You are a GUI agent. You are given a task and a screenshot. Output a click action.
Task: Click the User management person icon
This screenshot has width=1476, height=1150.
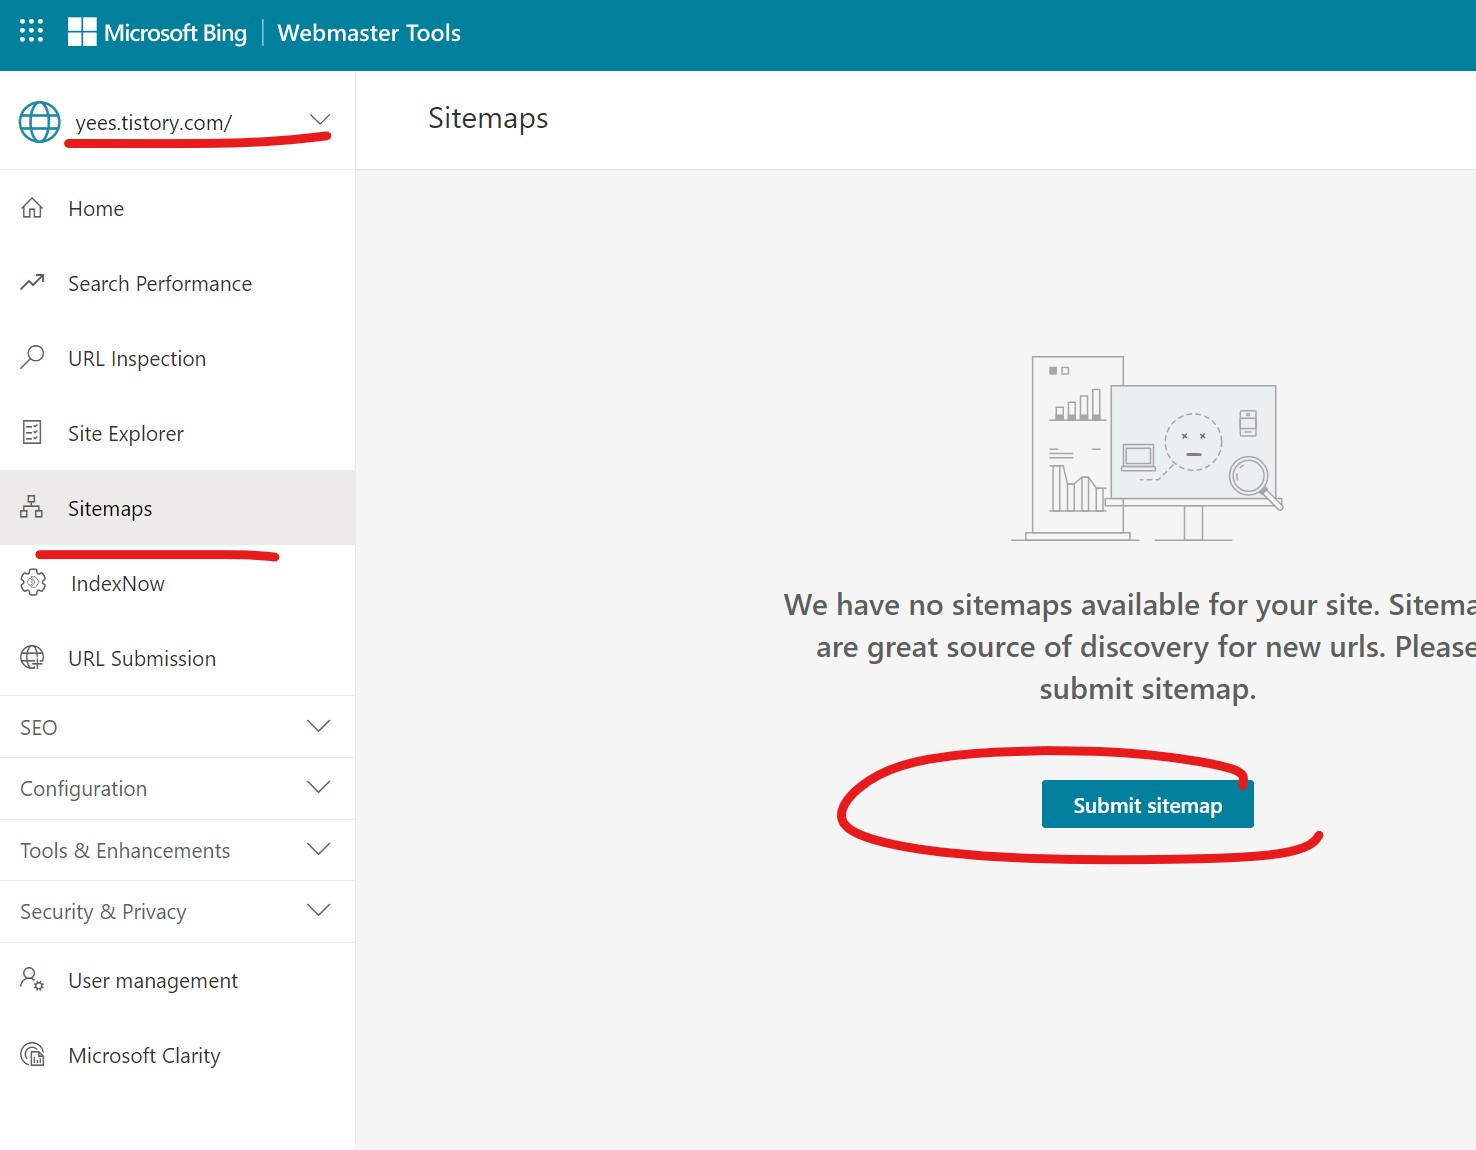(32, 979)
